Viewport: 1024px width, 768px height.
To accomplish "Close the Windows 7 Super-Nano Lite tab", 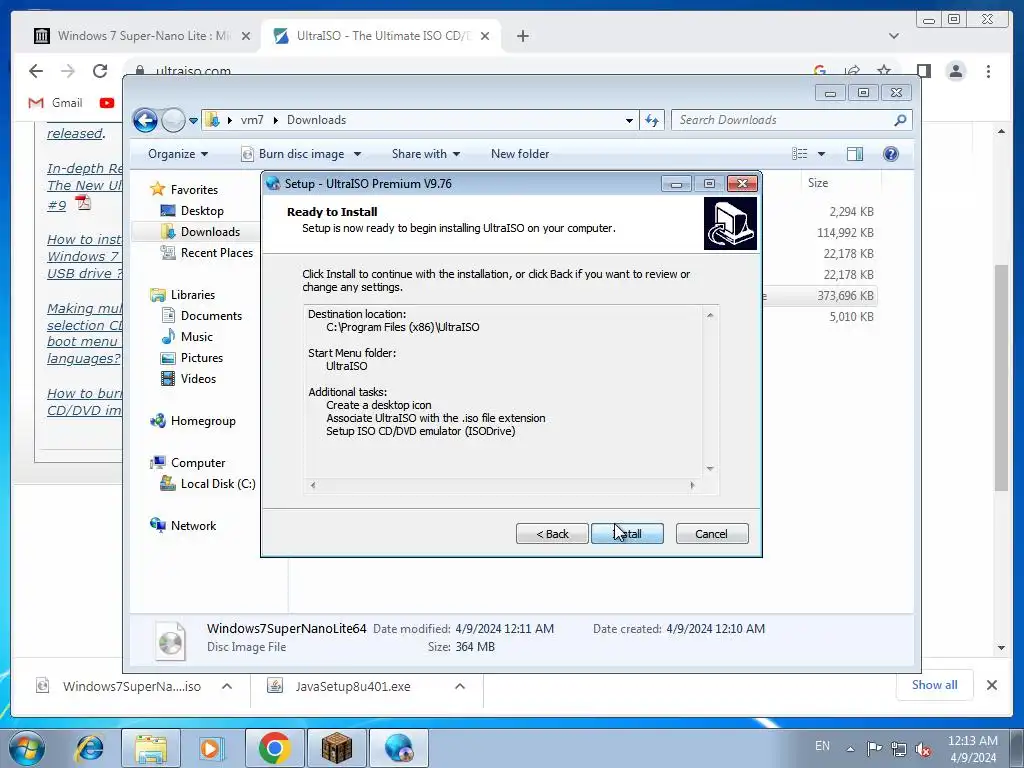I will click(x=246, y=36).
